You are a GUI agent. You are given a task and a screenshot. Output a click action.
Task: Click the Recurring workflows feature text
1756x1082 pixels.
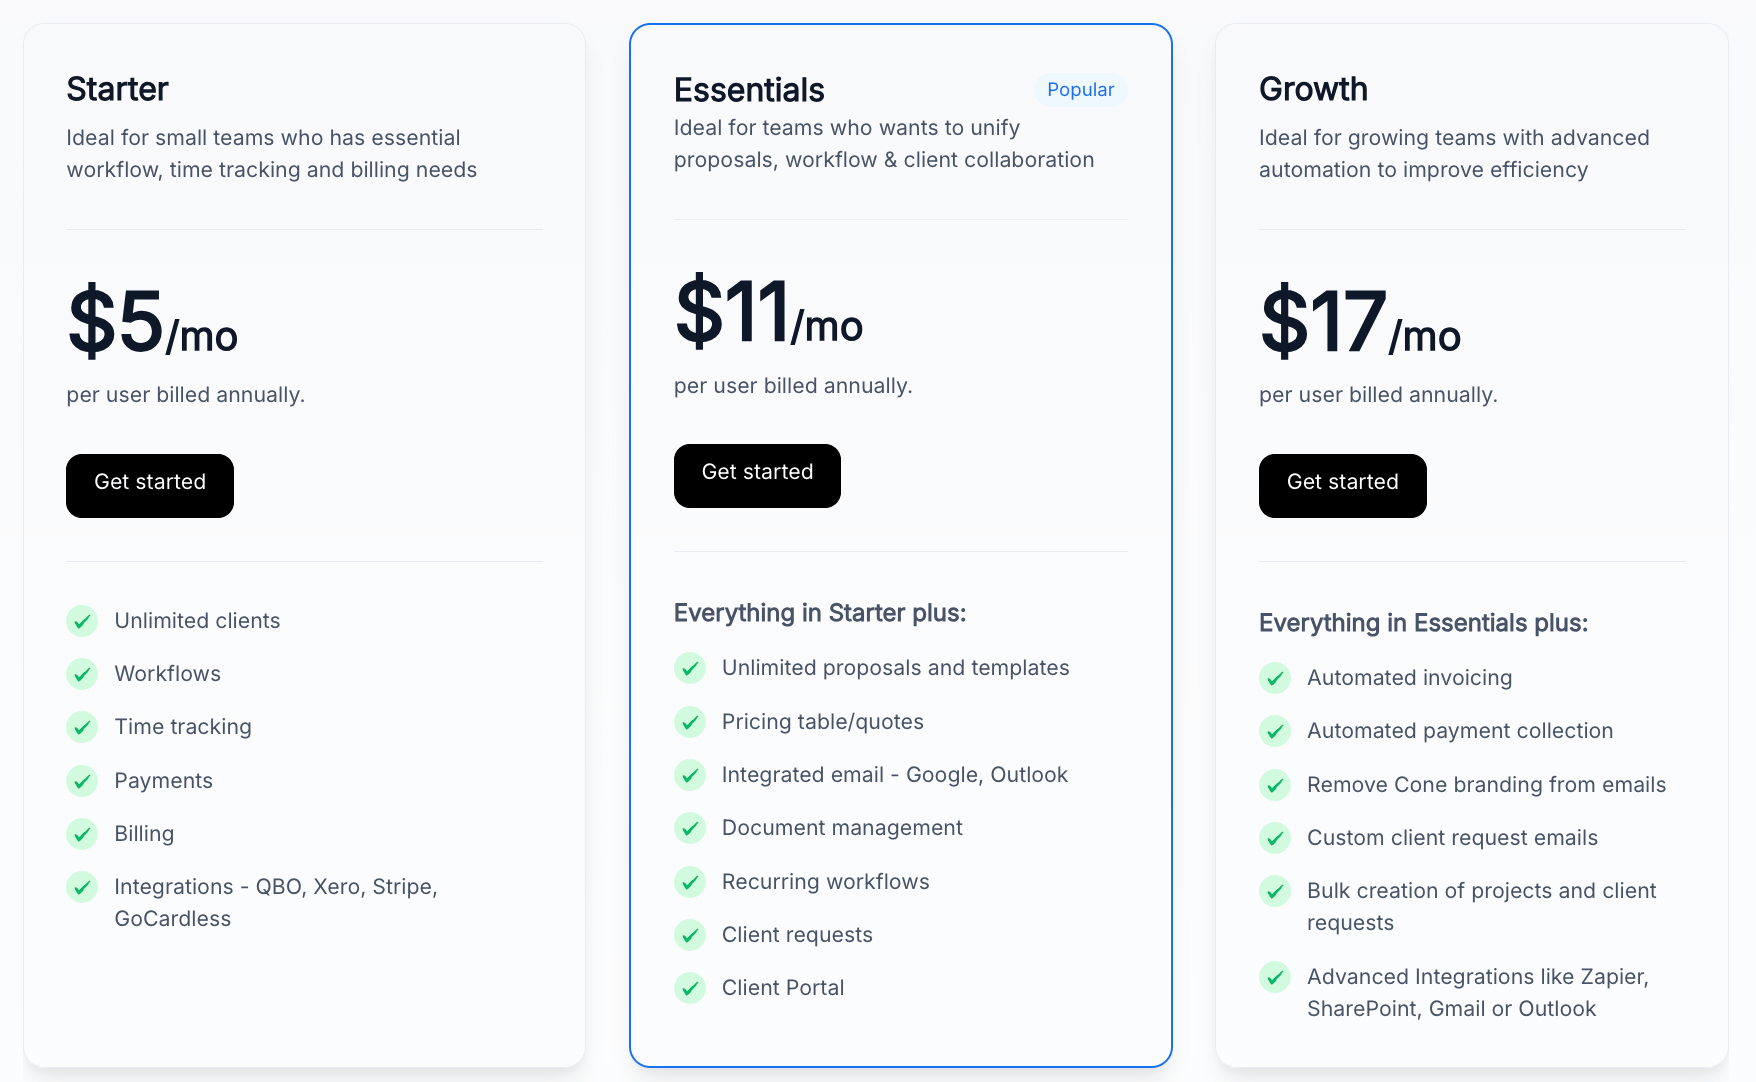tap(825, 882)
